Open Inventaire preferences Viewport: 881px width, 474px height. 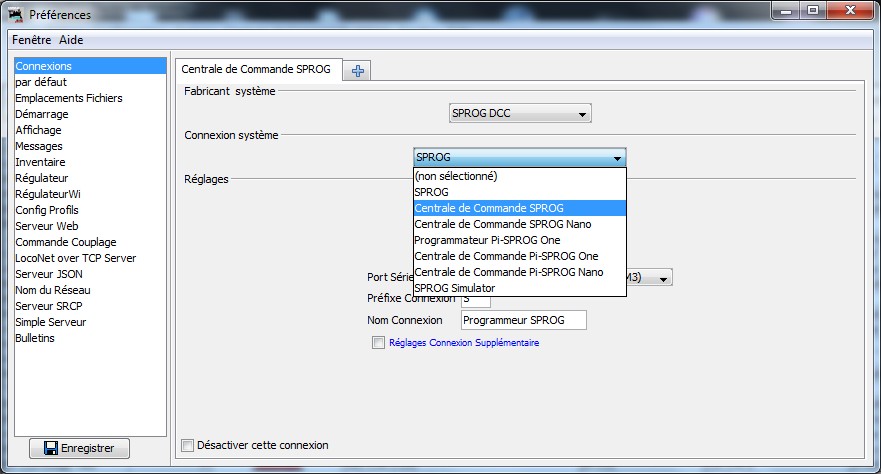pos(90,162)
